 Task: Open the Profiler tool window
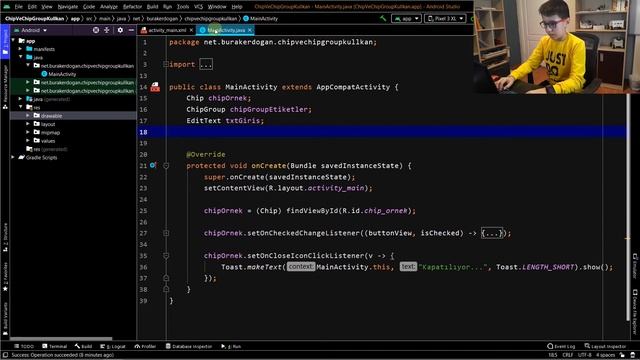[145, 346]
